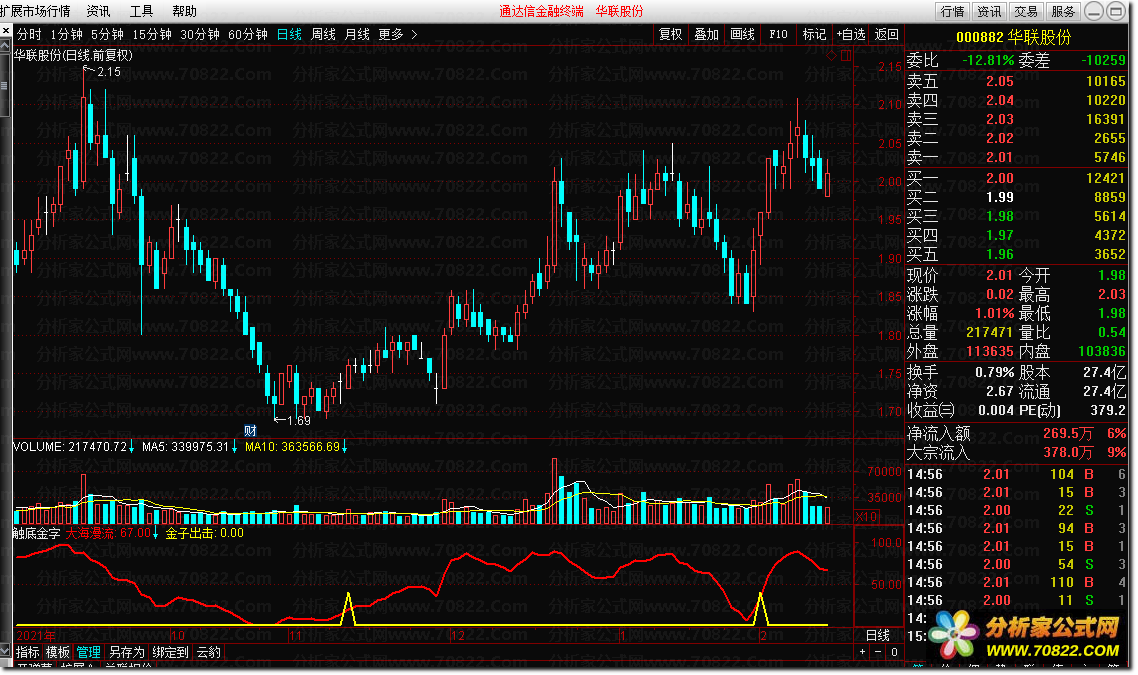The width and height of the screenshot is (1138, 675).
Task: Click the 换手 value 0.79%
Action: coord(994,372)
